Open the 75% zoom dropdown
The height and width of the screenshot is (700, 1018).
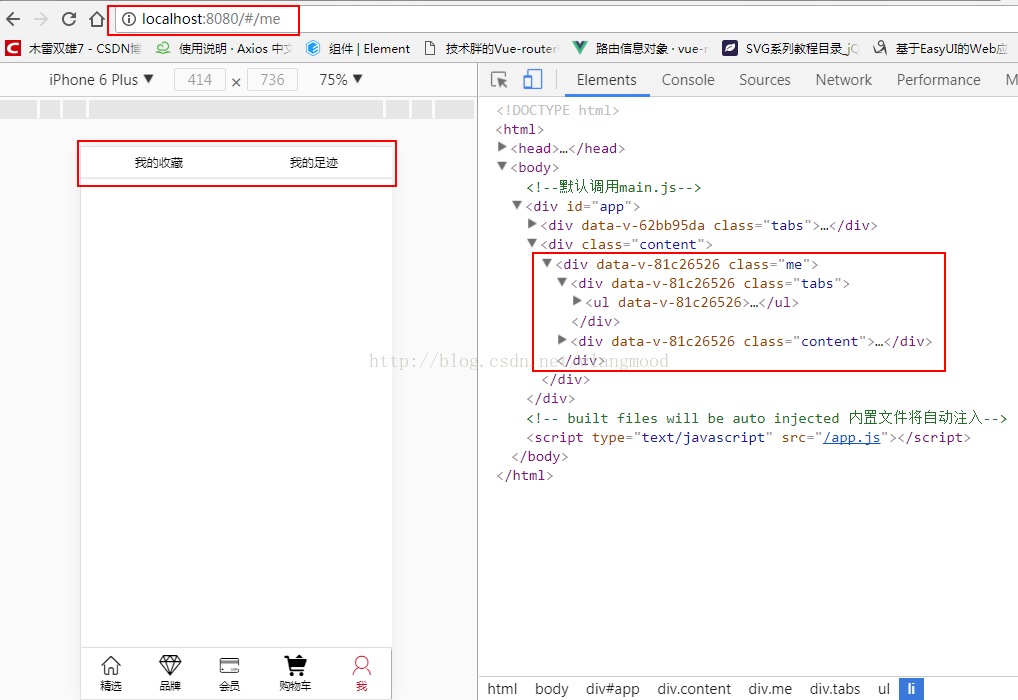tap(341, 79)
